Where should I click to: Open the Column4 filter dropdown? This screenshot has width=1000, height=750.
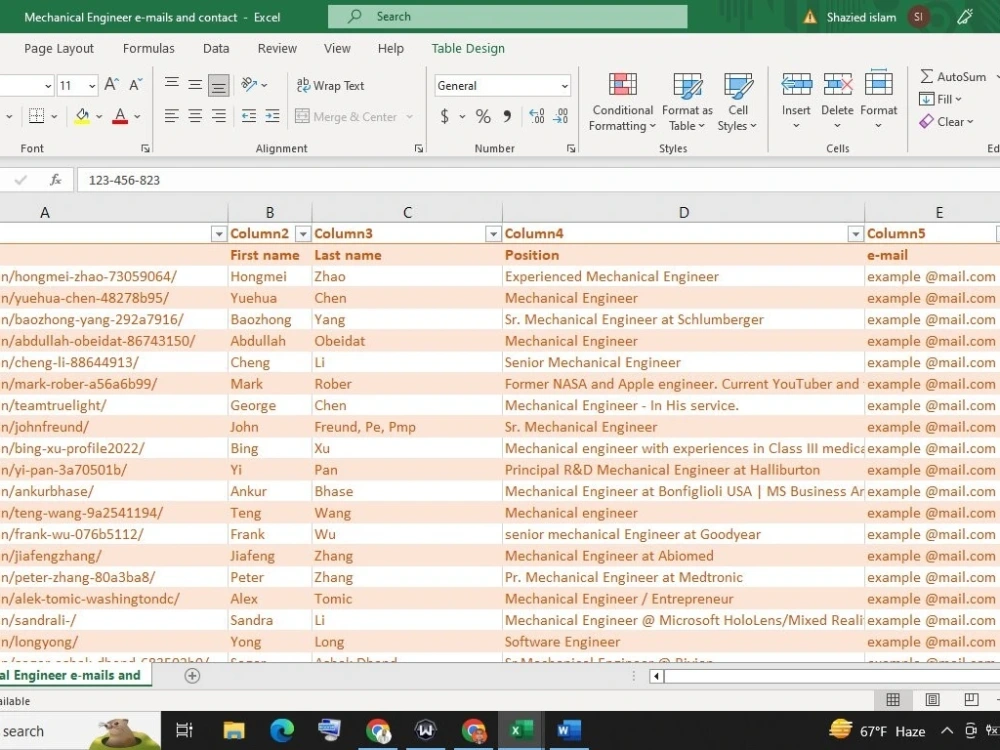(855, 234)
